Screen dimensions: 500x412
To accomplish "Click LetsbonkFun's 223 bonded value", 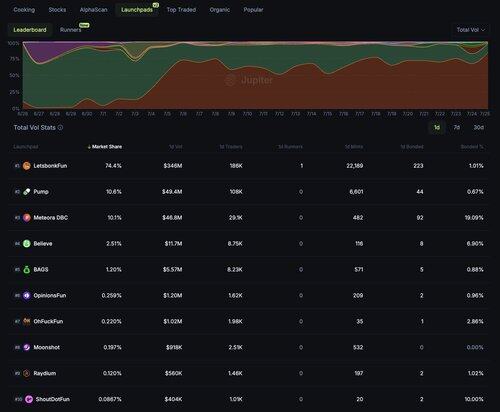I will (418, 166).
